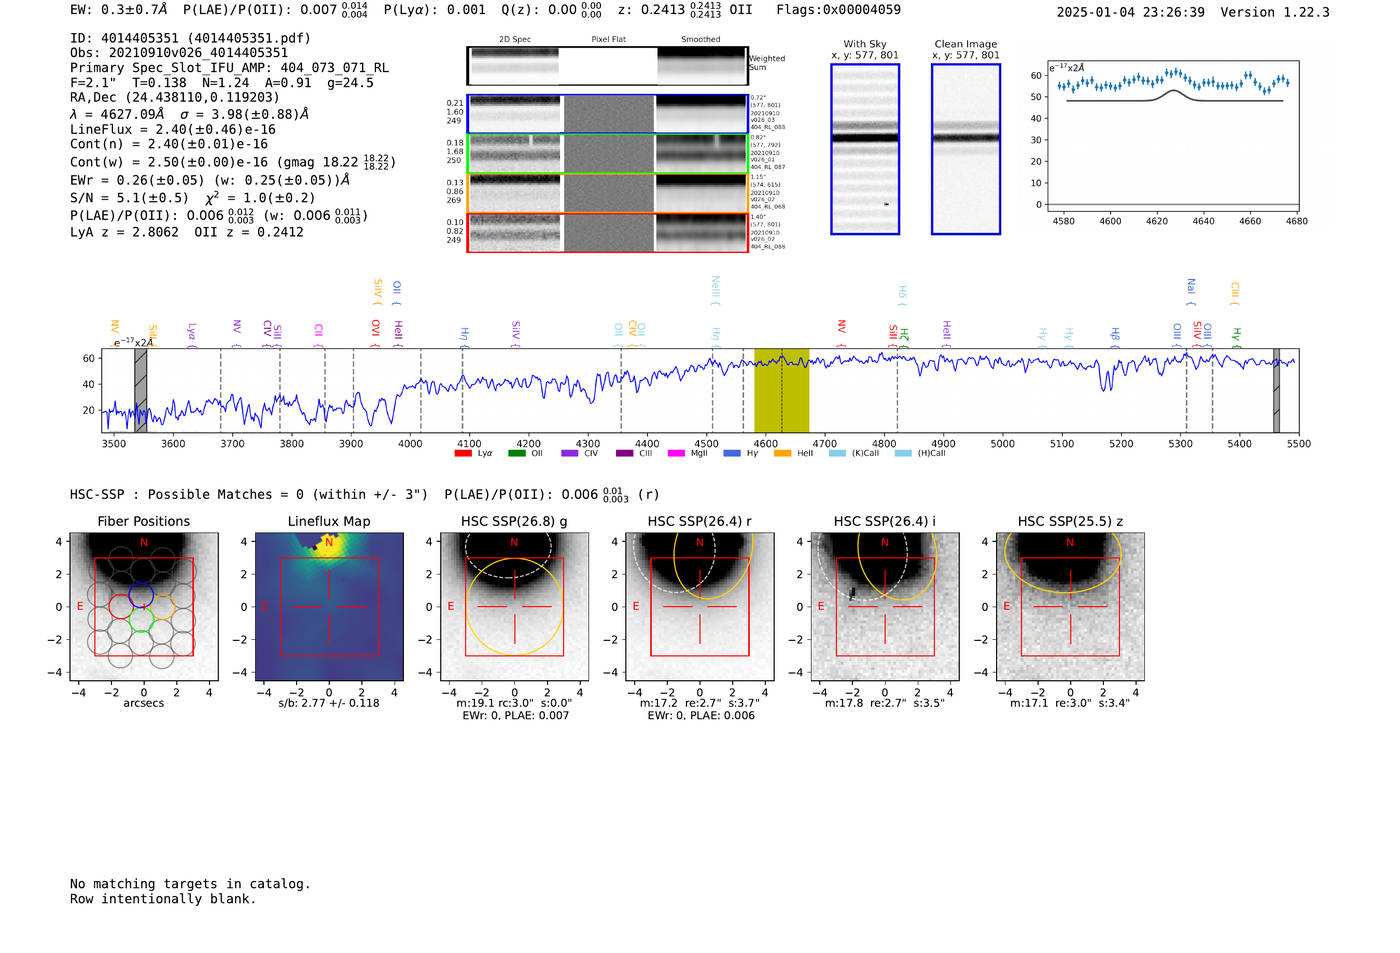Click the purple CIV legend swatch
1400x953 pixels.
pos(570,453)
